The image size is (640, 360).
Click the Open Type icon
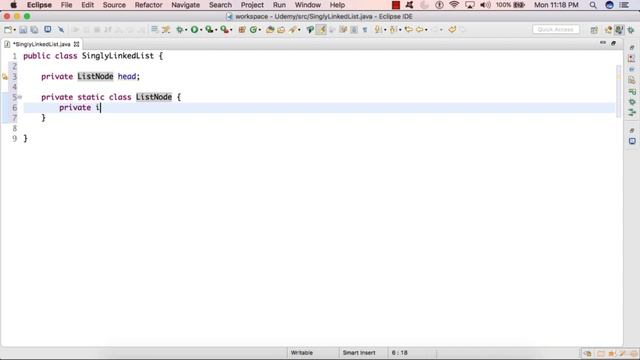click(270, 29)
